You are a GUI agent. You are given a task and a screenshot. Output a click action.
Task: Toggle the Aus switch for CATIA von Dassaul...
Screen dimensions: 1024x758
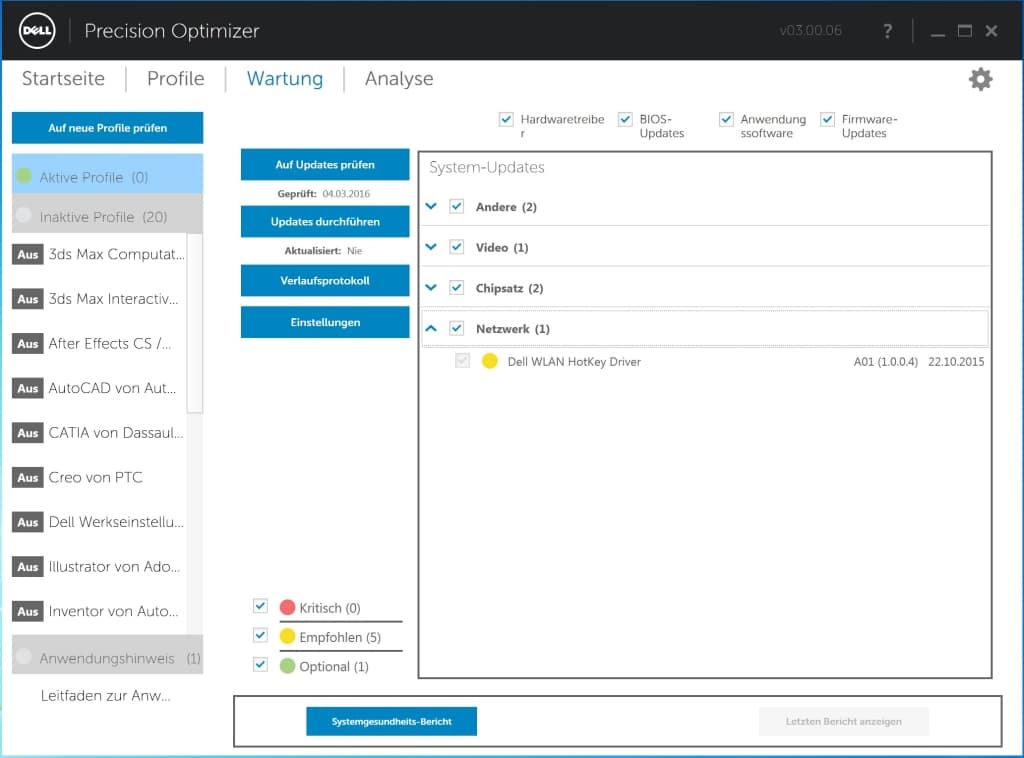pos(27,433)
